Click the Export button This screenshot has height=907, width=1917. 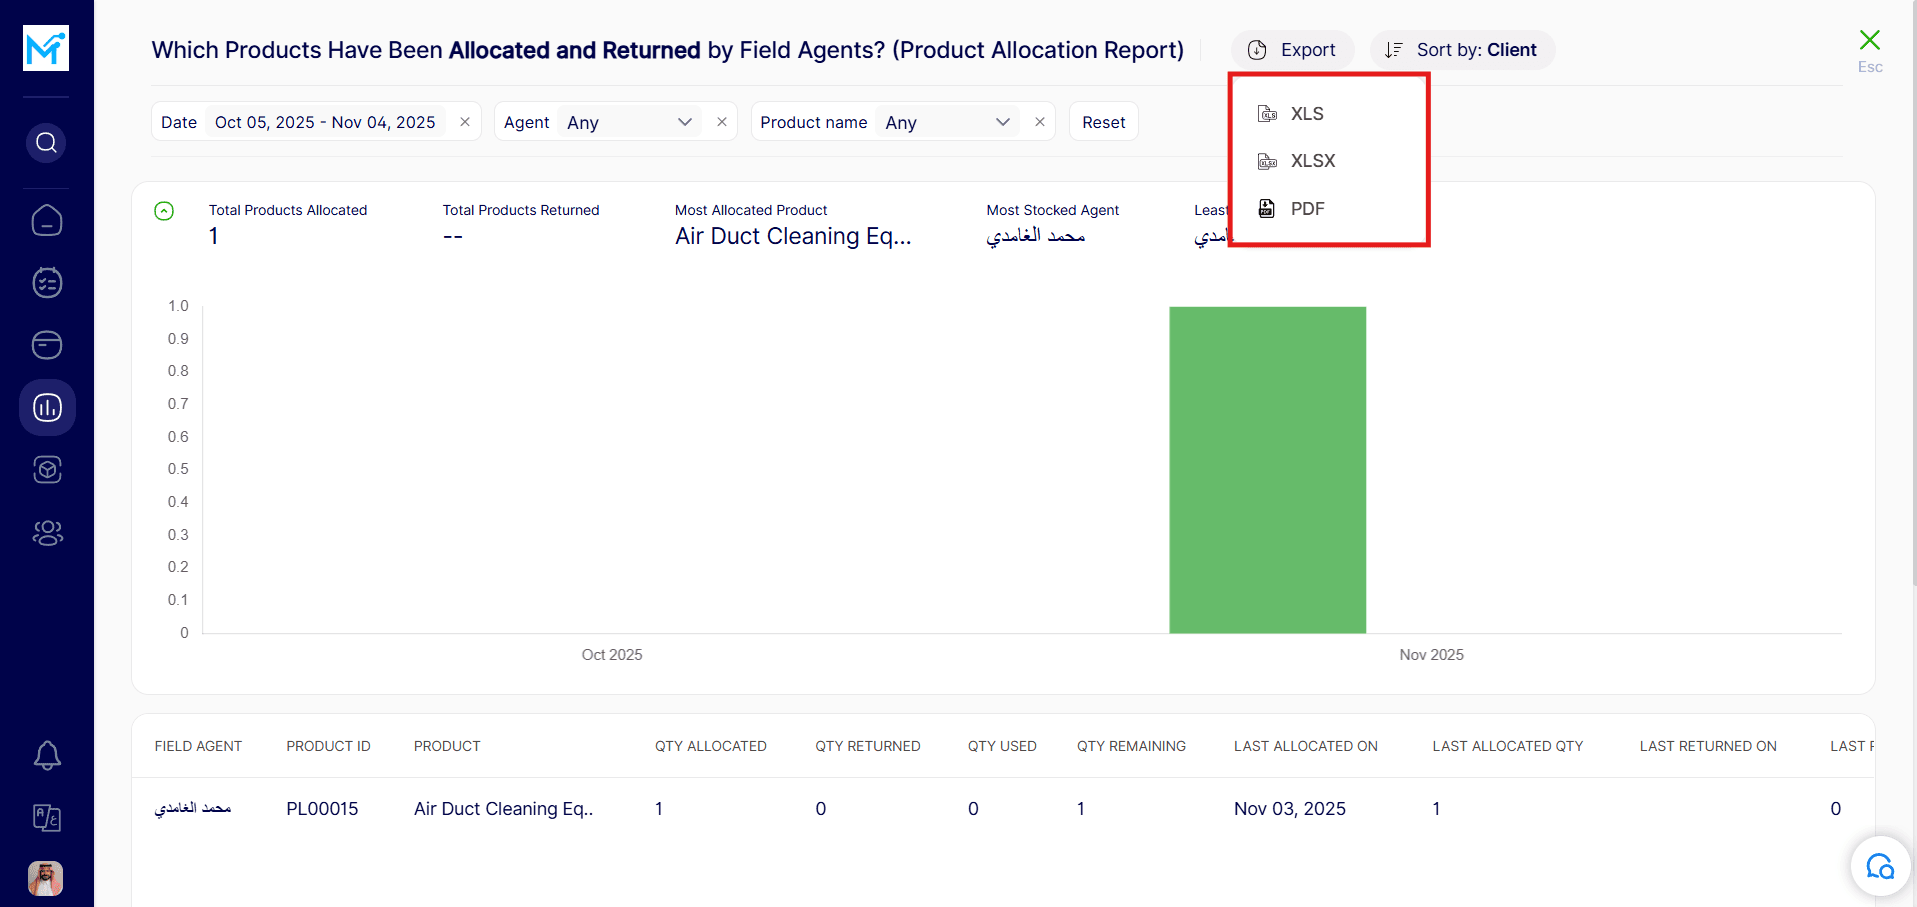pos(1292,50)
